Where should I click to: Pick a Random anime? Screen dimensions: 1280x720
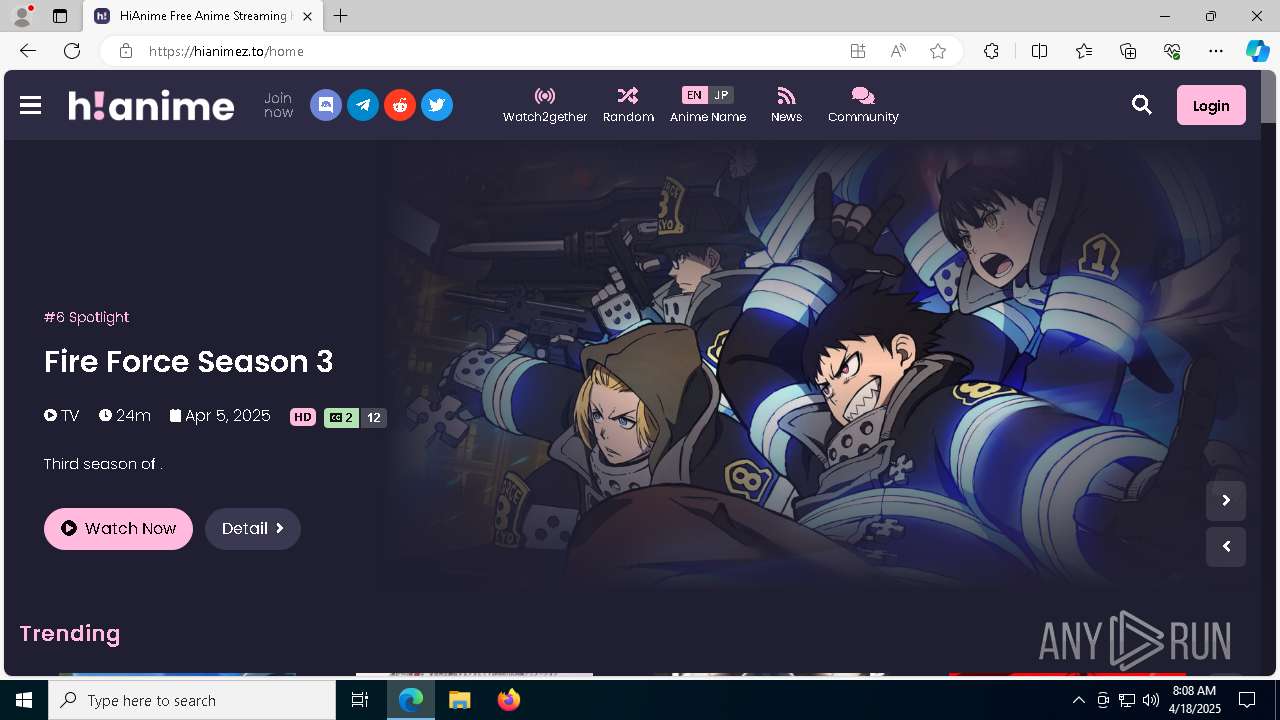point(628,105)
